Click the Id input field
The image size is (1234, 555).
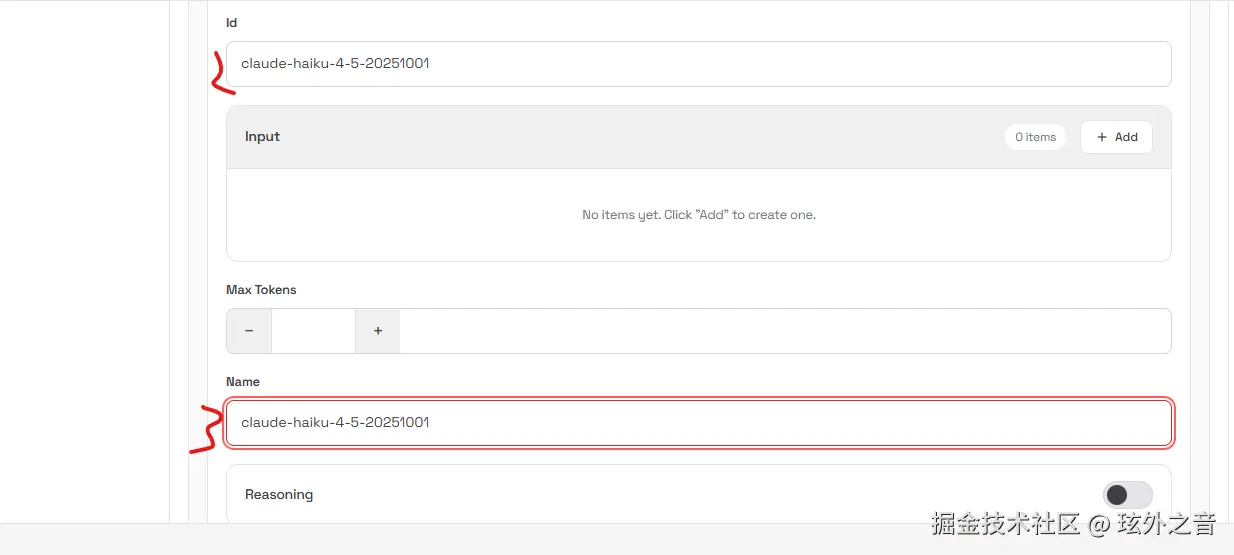click(x=698, y=64)
